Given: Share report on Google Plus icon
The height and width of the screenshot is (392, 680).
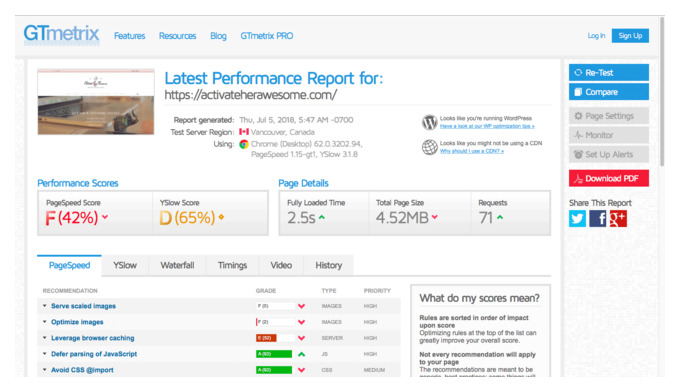Looking at the screenshot, I should tap(618, 219).
